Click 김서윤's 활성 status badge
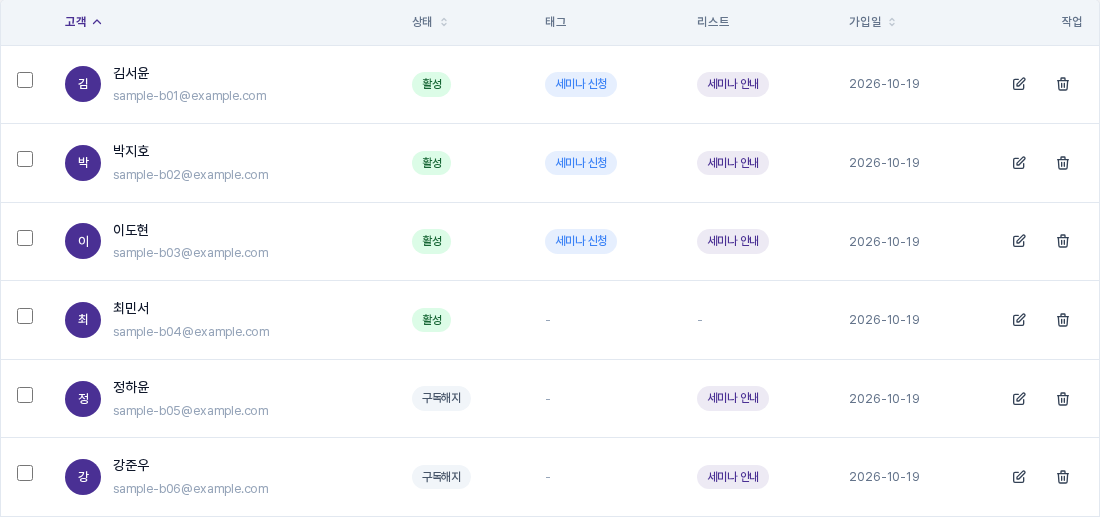 (431, 84)
